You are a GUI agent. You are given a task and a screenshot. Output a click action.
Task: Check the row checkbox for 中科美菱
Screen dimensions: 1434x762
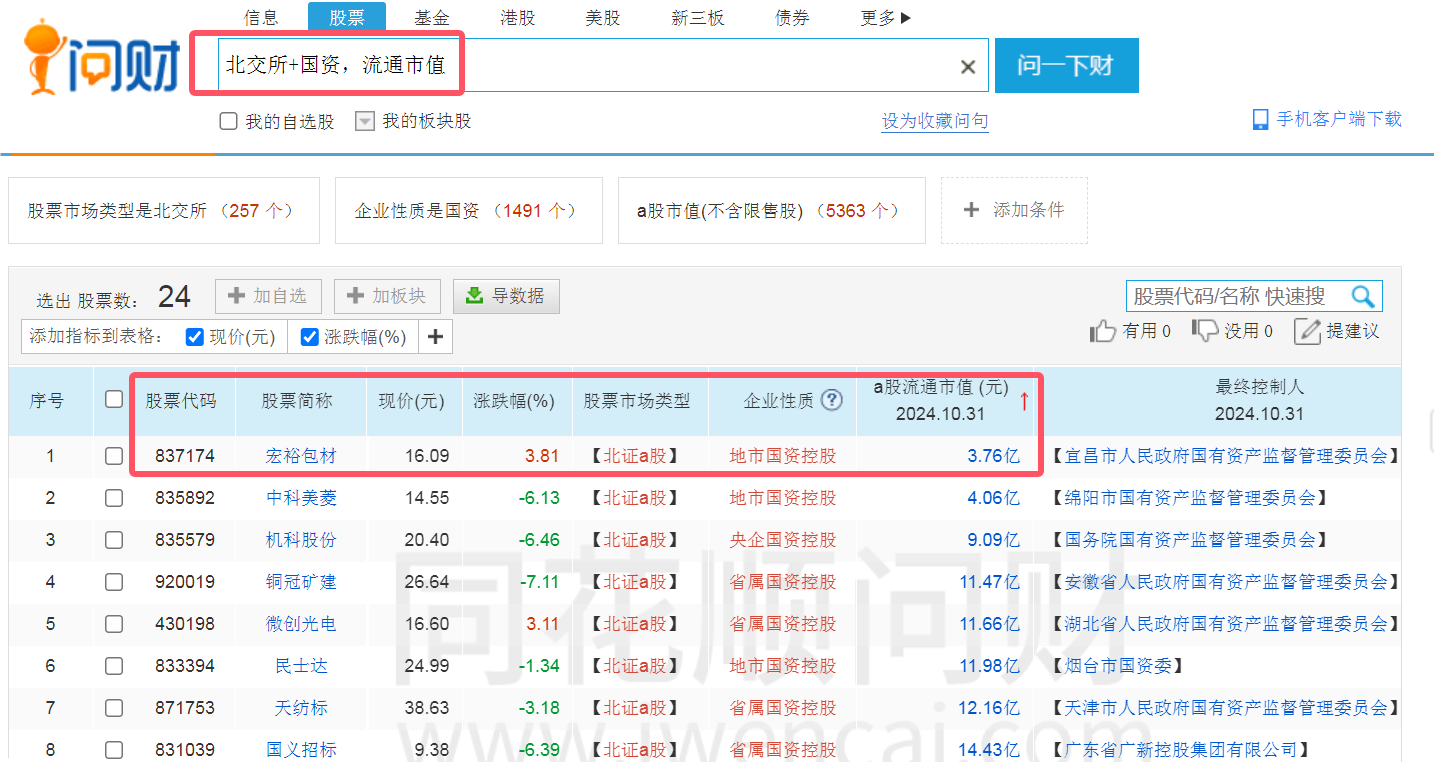coord(114,498)
